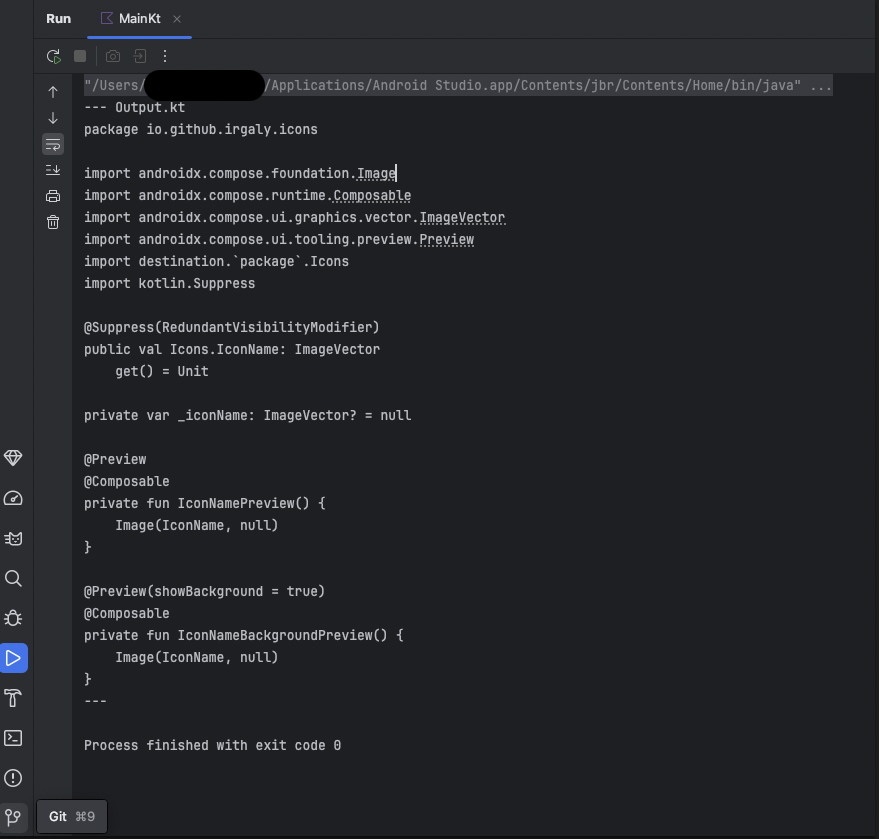879x839 pixels.
Task: Open the Problems tool window
Action: click(x=13, y=778)
